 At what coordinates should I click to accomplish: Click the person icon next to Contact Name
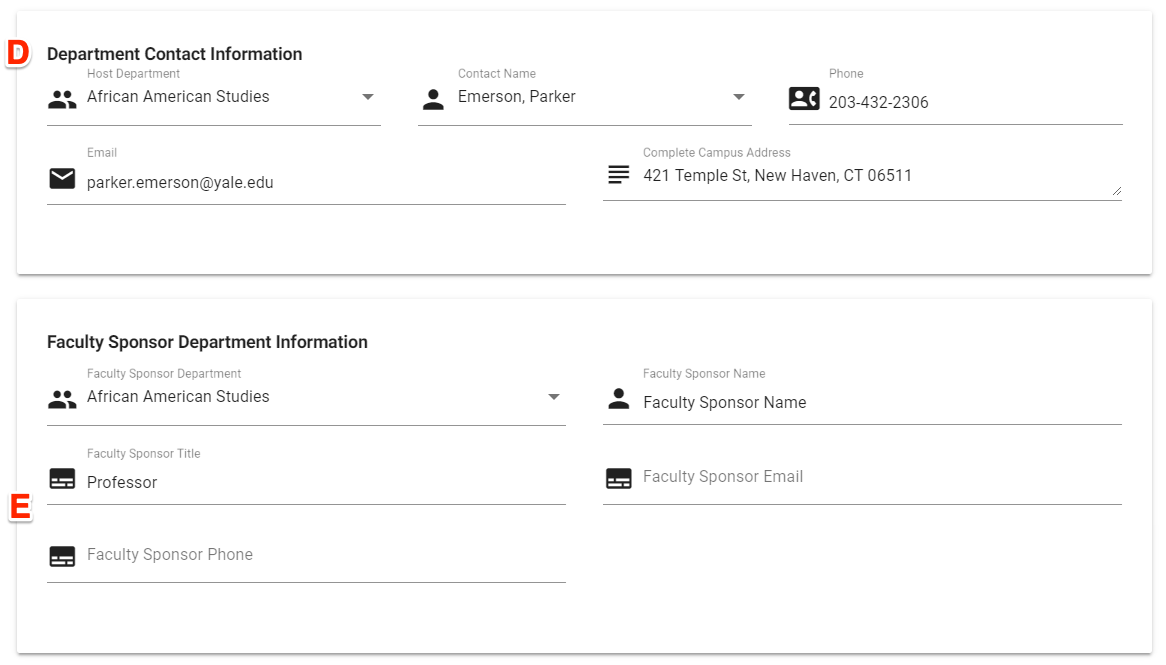click(x=433, y=99)
